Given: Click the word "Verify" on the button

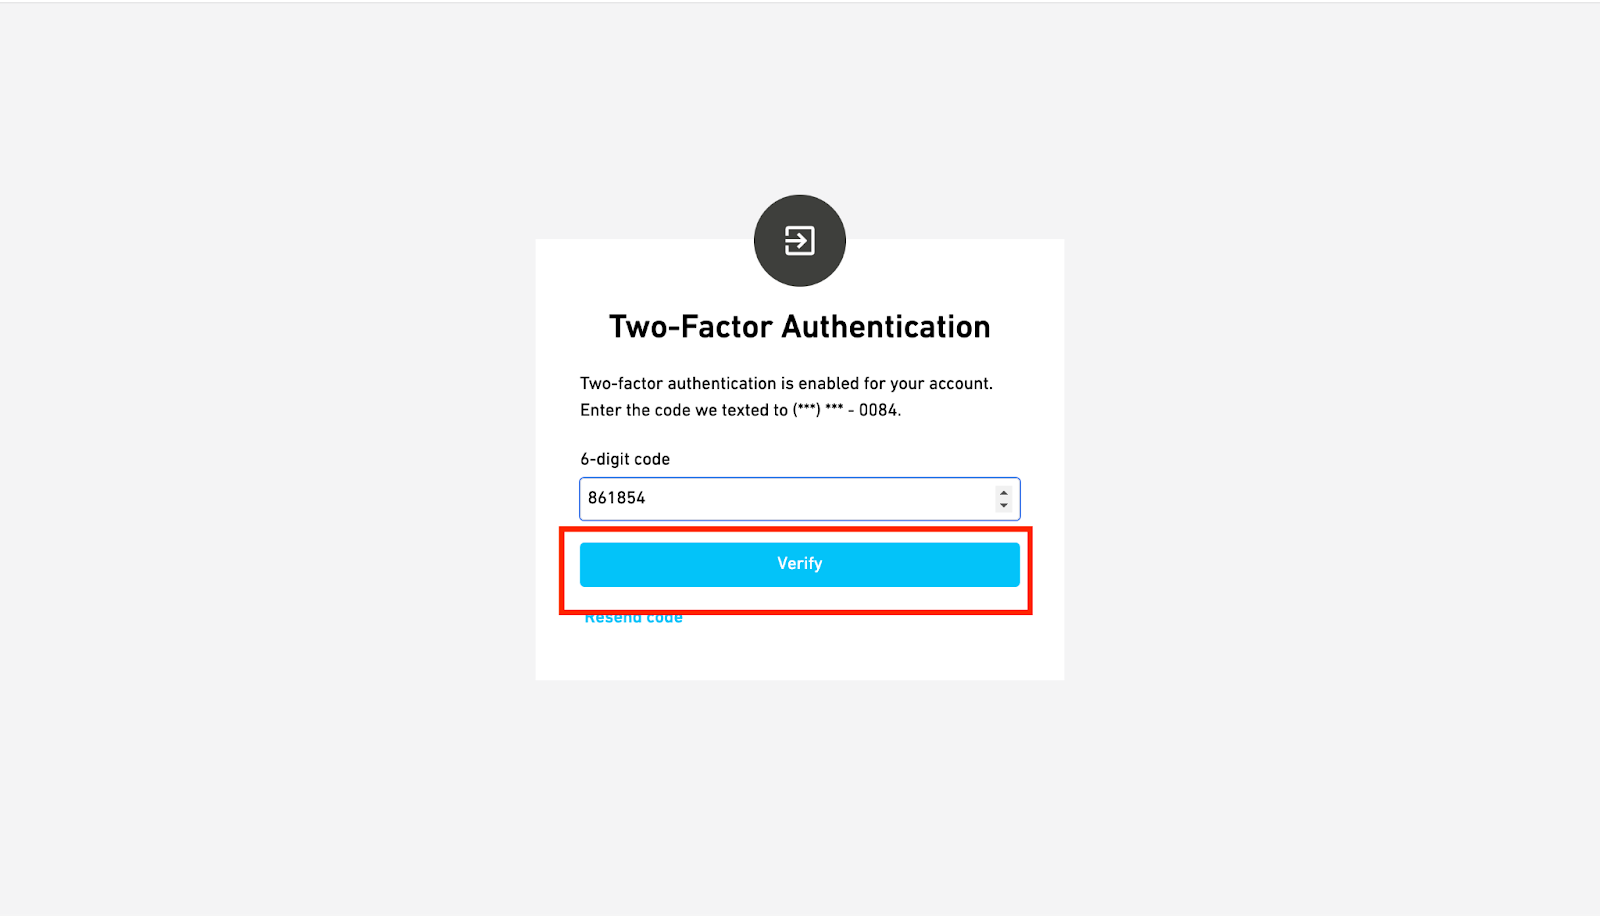Looking at the screenshot, I should pos(799,564).
